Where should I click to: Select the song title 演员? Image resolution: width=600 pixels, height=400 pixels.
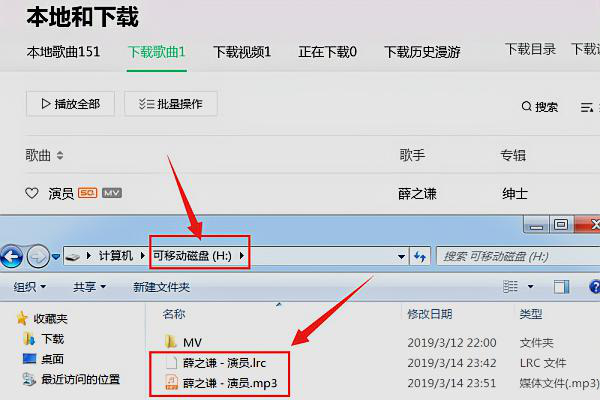pyautogui.click(x=61, y=193)
